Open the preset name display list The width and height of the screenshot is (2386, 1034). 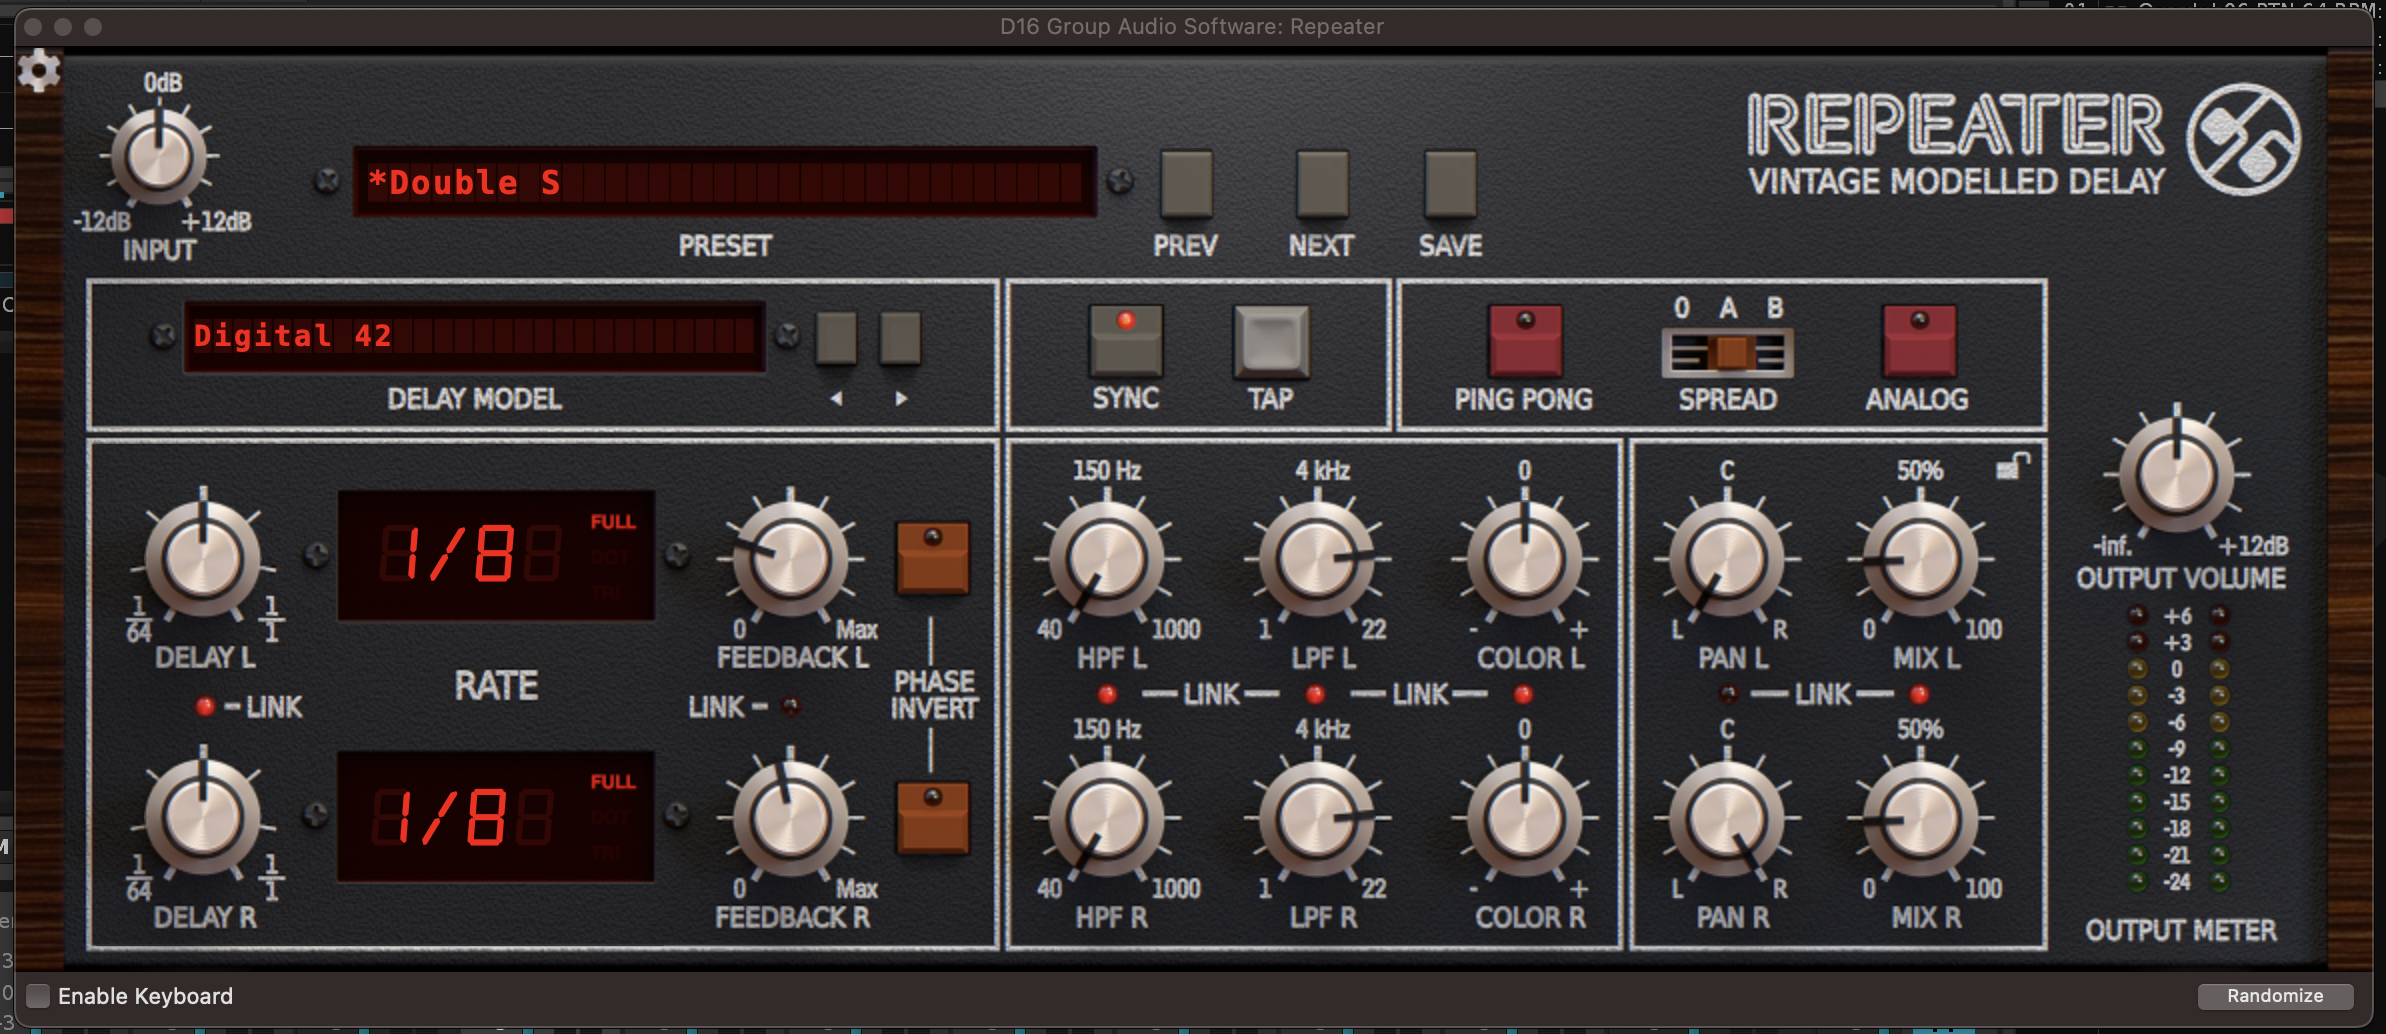pyautogui.click(x=724, y=182)
